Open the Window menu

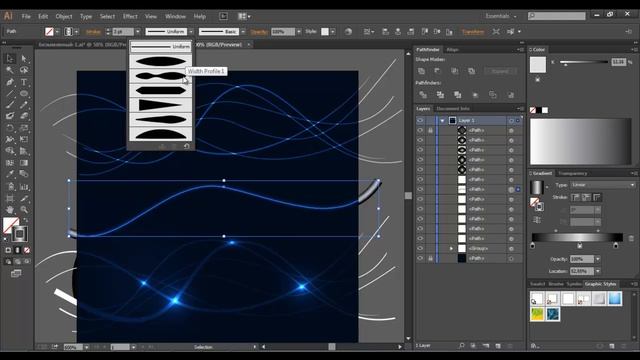click(176, 16)
